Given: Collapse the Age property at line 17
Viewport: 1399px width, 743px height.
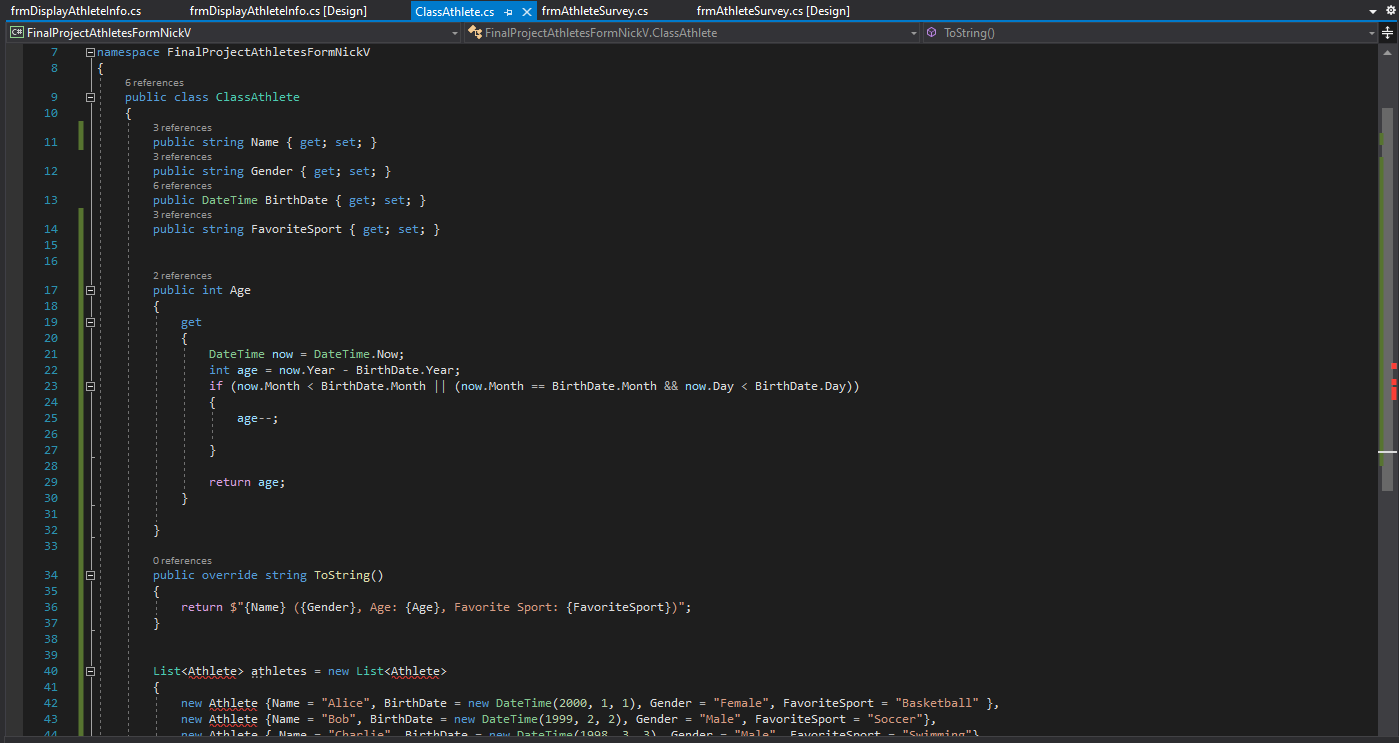Looking at the screenshot, I should [x=90, y=290].
